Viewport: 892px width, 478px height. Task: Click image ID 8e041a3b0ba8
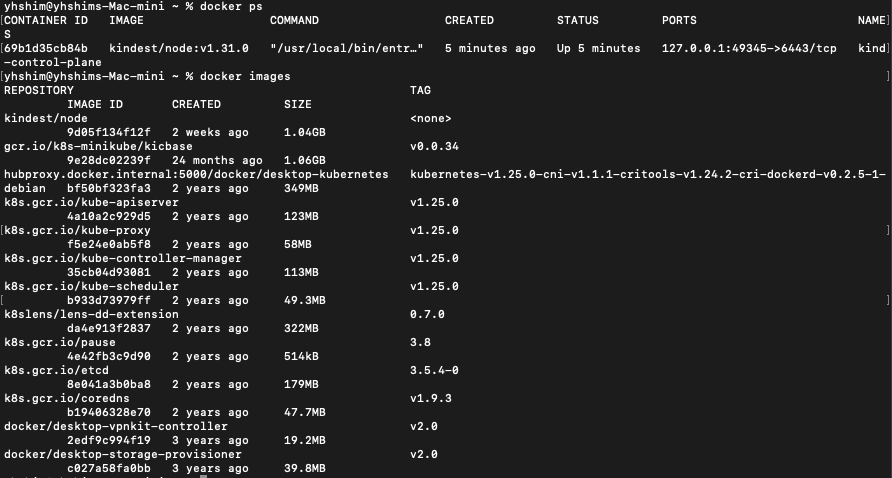[x=109, y=384]
